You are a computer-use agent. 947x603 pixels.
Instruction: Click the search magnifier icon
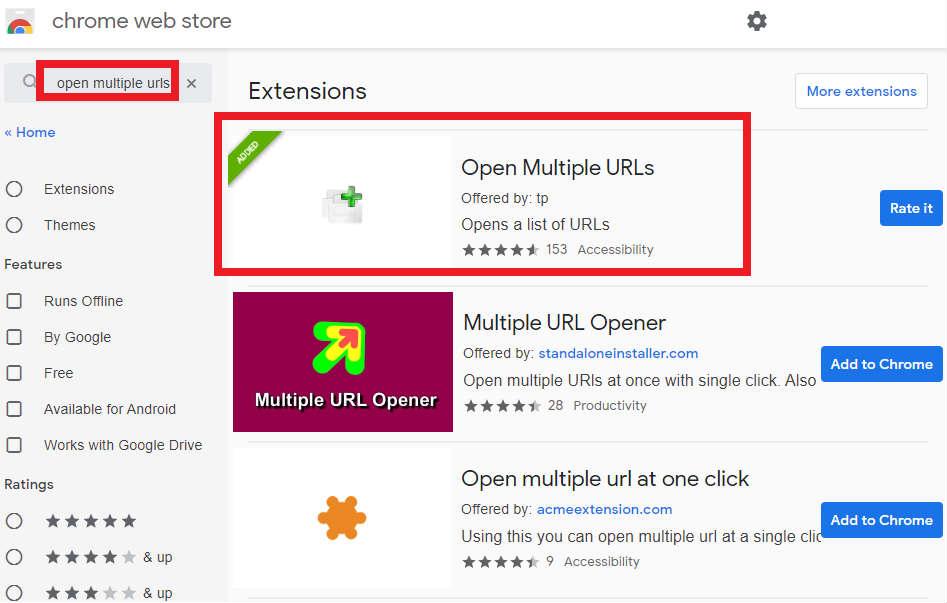[x=29, y=81]
